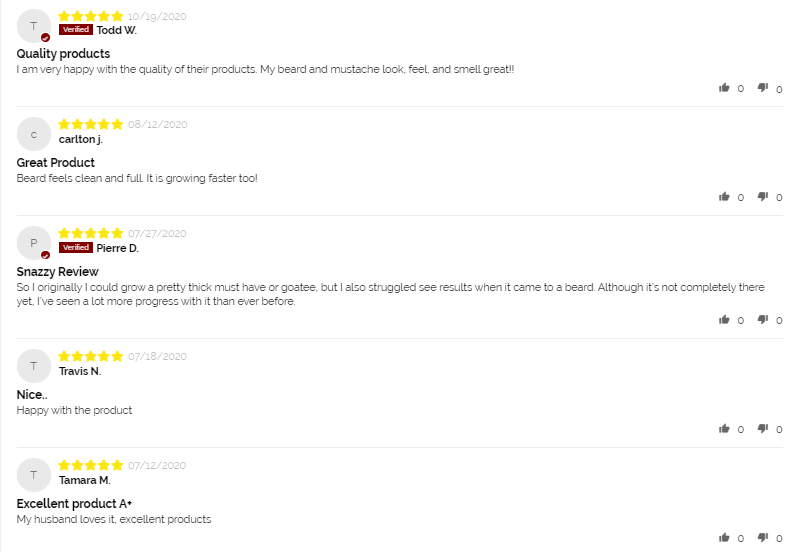This screenshot has width=799, height=552.
Task: Give thumbs up to Travis N.'s review
Action: pyautogui.click(x=724, y=429)
